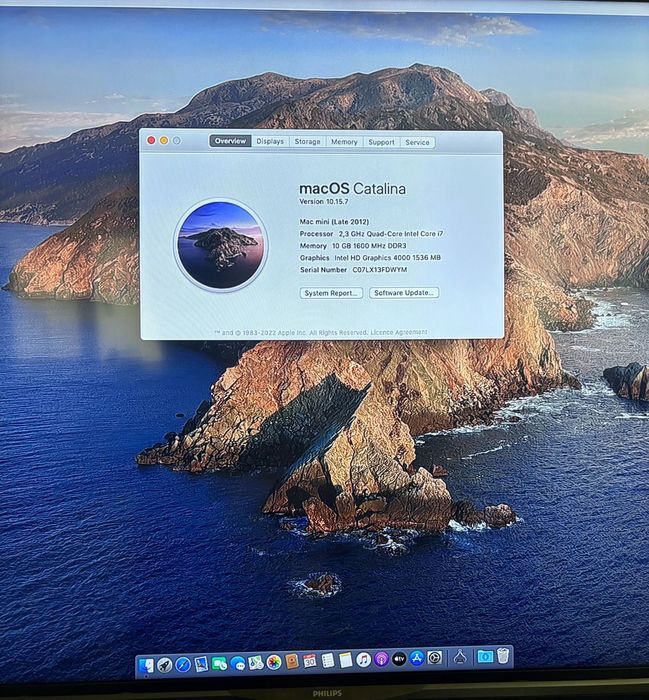Open Music app in the Dock
This screenshot has height=700, width=649.
(363, 659)
